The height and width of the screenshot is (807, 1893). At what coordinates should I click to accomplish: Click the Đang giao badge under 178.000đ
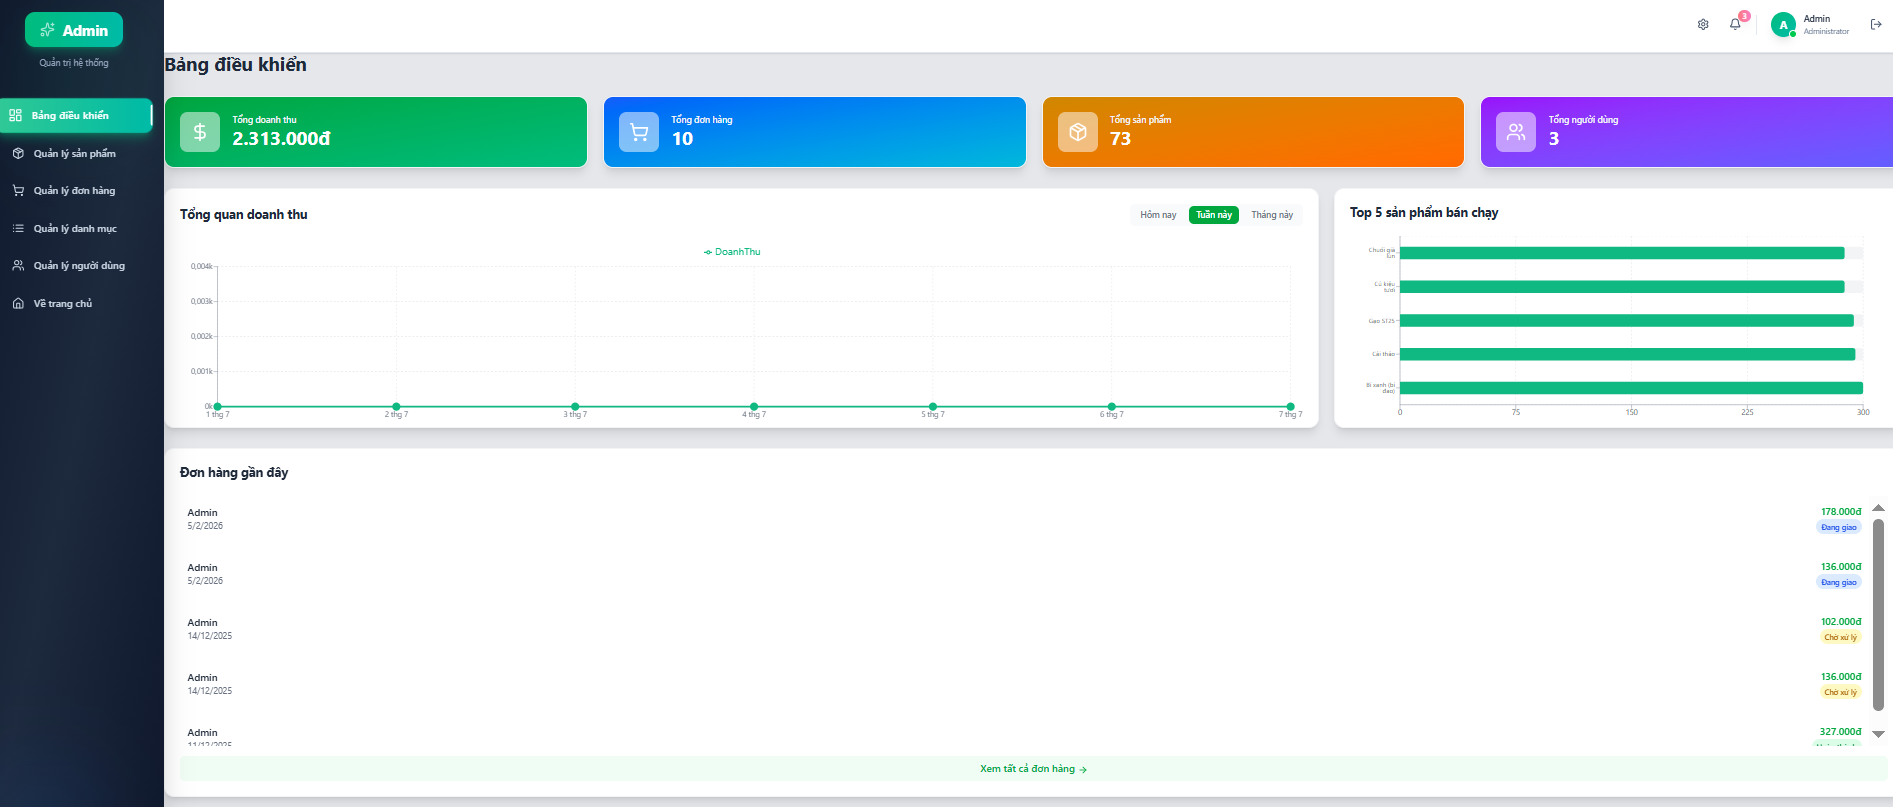1839,527
